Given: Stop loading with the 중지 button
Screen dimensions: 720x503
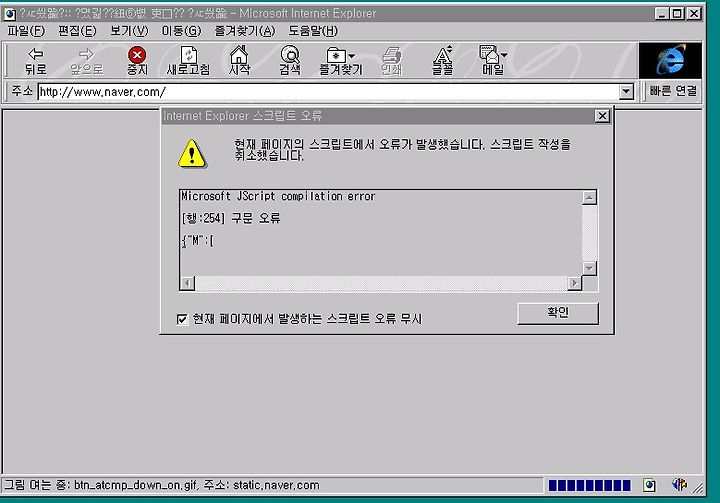Looking at the screenshot, I should click(137, 61).
